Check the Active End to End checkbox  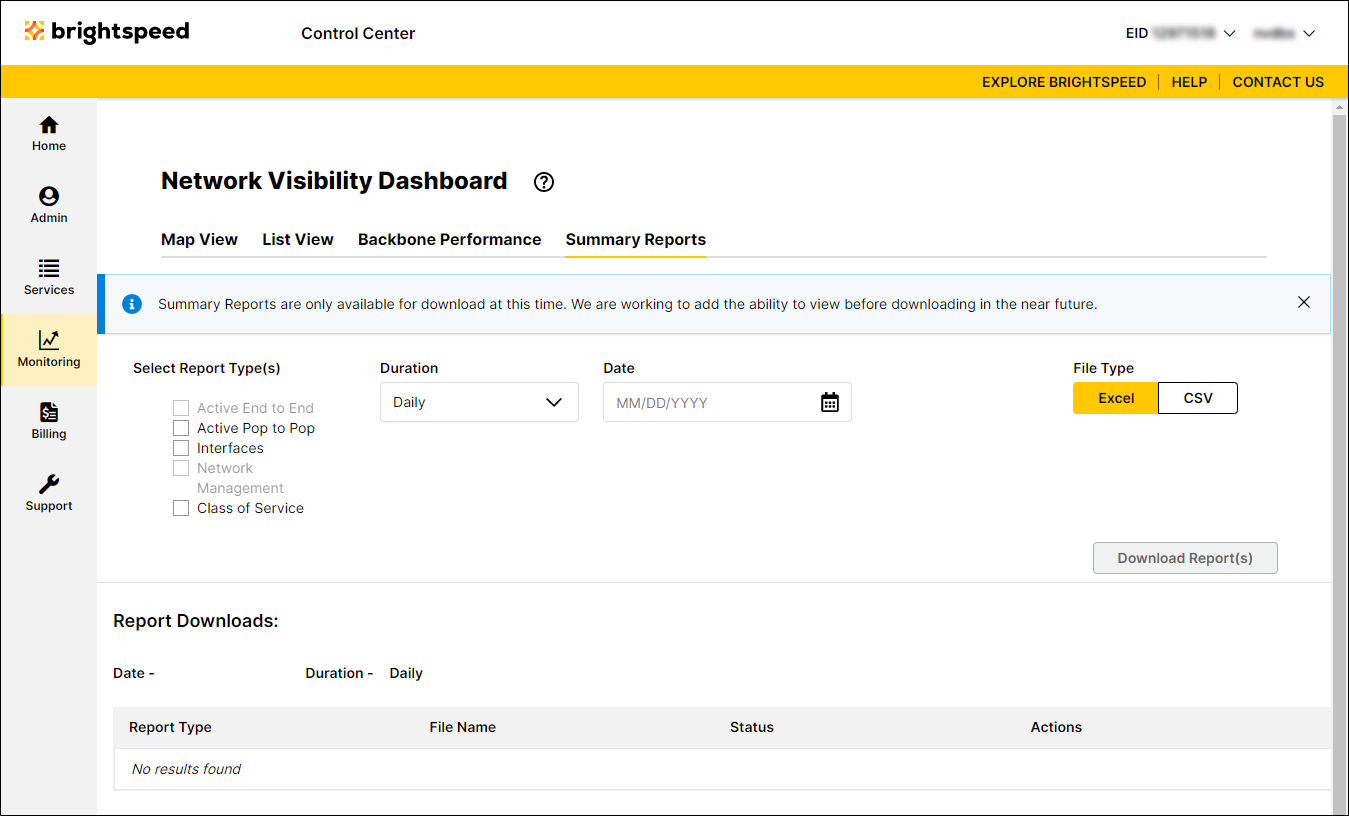click(181, 408)
